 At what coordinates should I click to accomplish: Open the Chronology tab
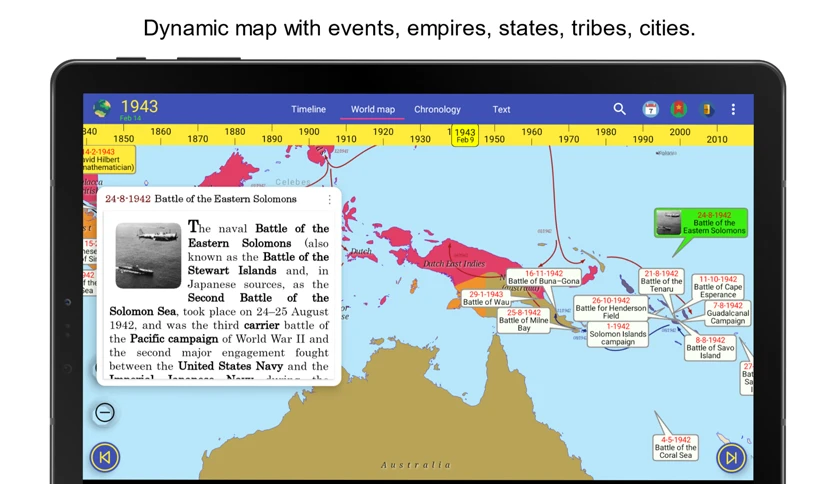point(437,109)
